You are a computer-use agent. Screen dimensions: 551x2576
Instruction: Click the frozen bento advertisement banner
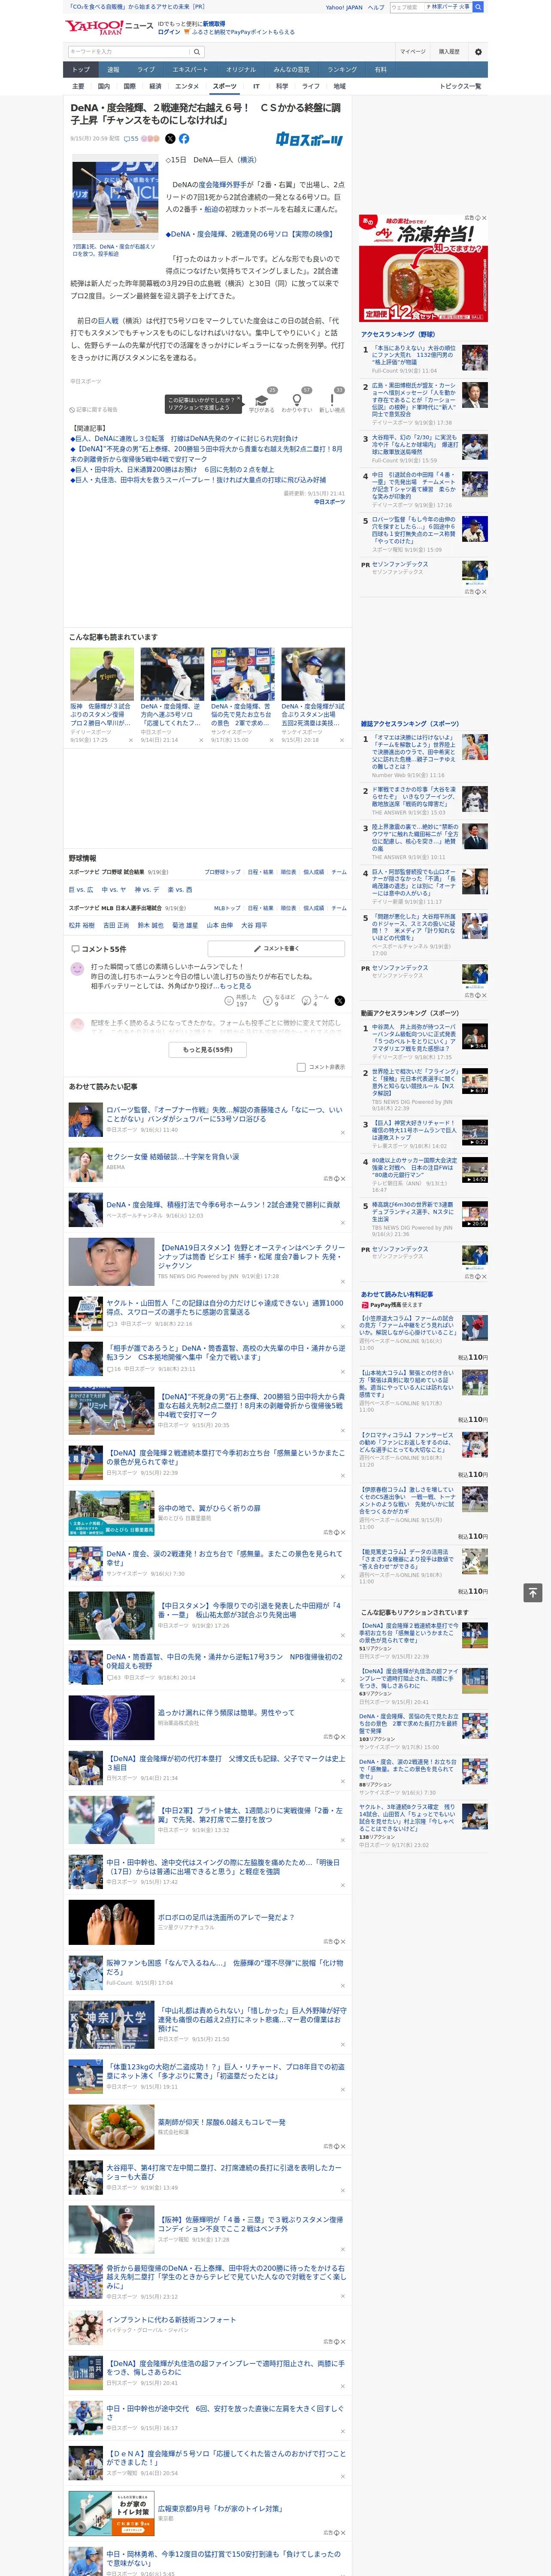pyautogui.click(x=424, y=268)
